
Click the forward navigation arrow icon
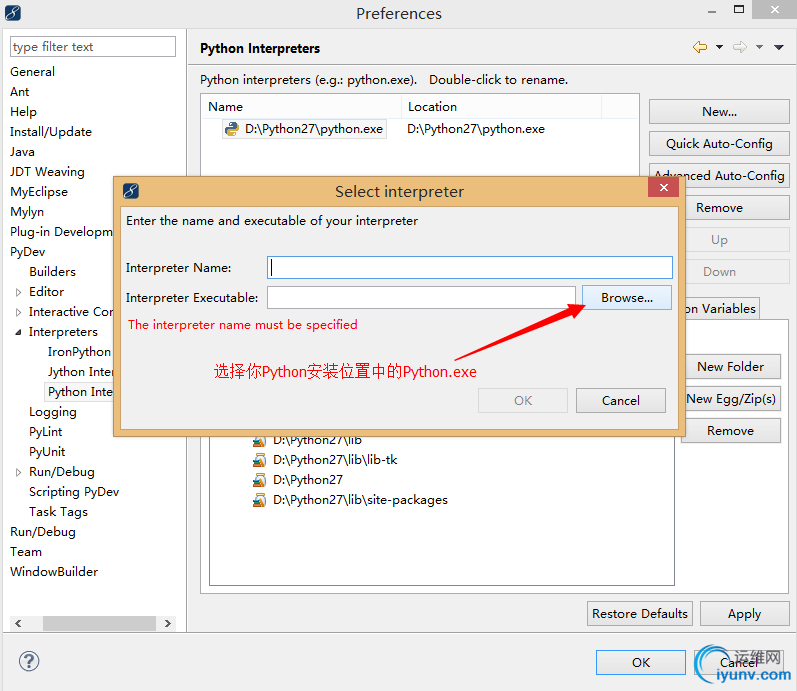[740, 47]
